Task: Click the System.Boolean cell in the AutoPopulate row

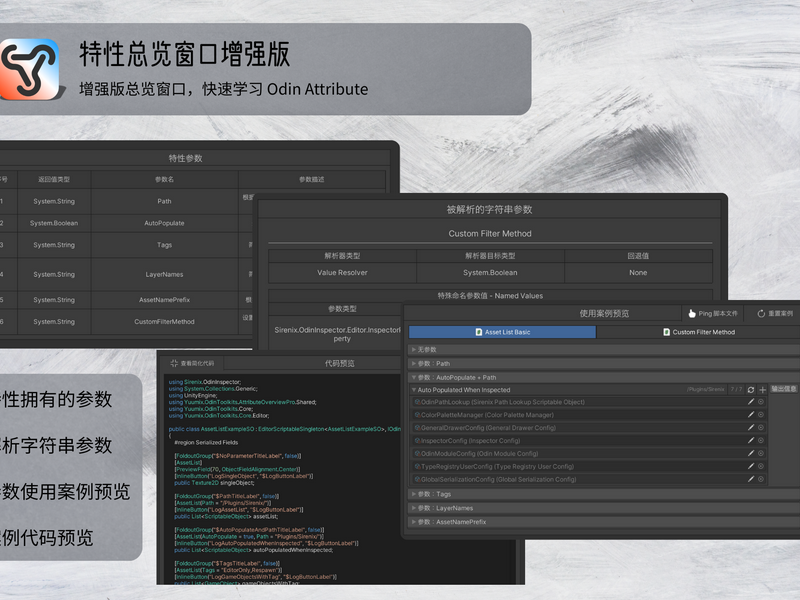Action: click(54, 223)
